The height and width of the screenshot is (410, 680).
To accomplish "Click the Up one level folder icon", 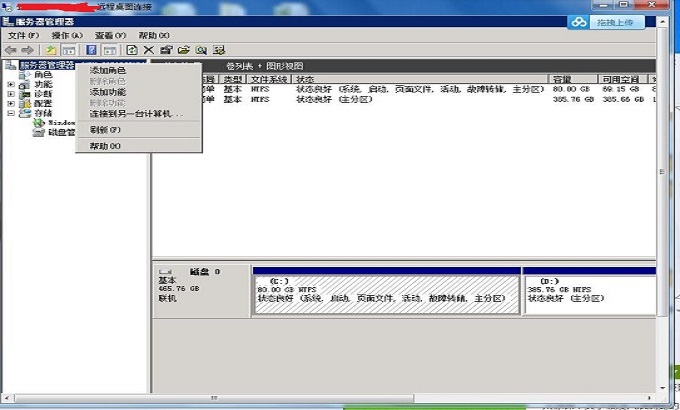I will (x=50, y=49).
